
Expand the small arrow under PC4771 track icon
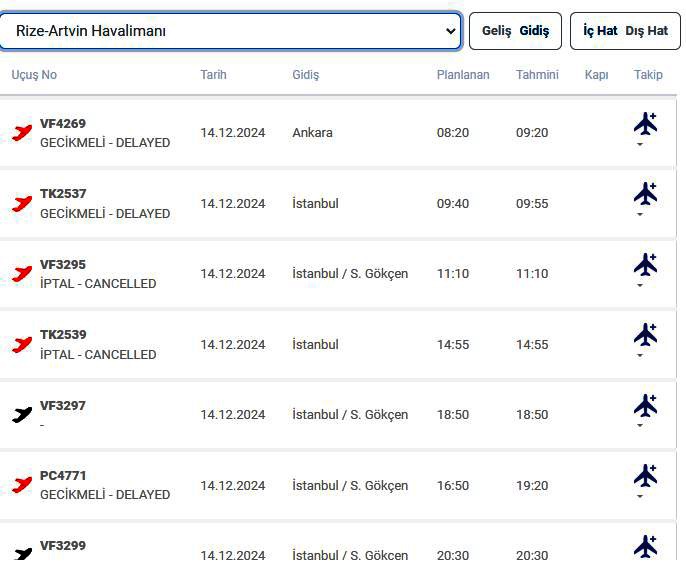point(640,497)
